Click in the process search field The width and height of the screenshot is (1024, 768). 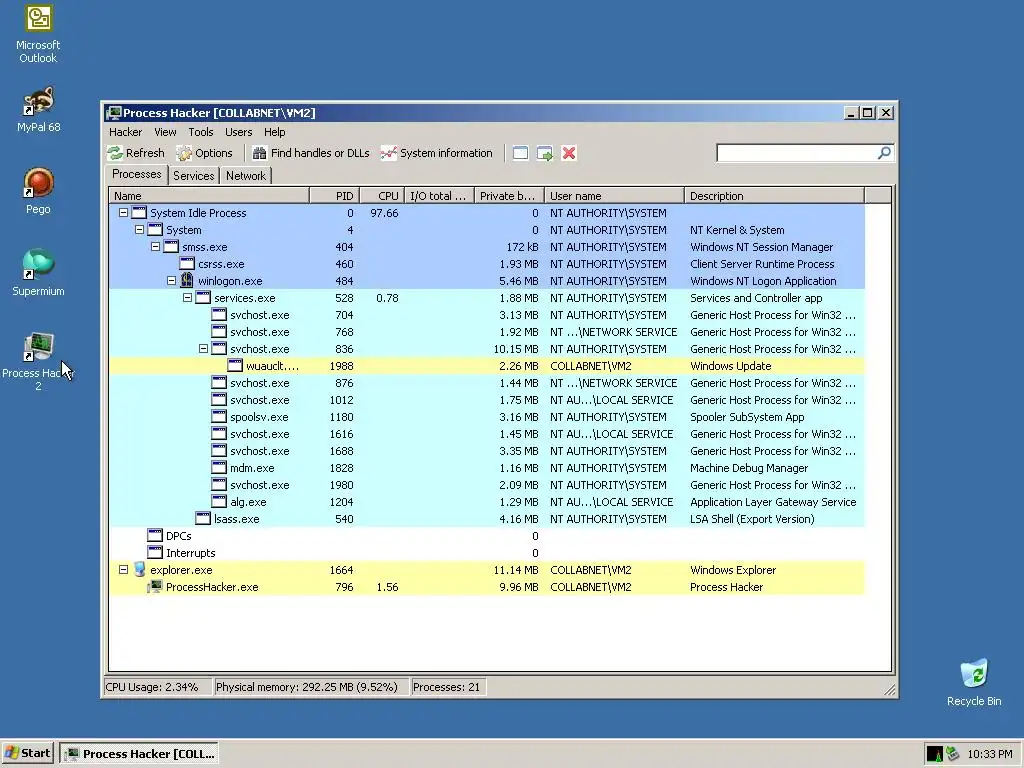click(x=797, y=153)
